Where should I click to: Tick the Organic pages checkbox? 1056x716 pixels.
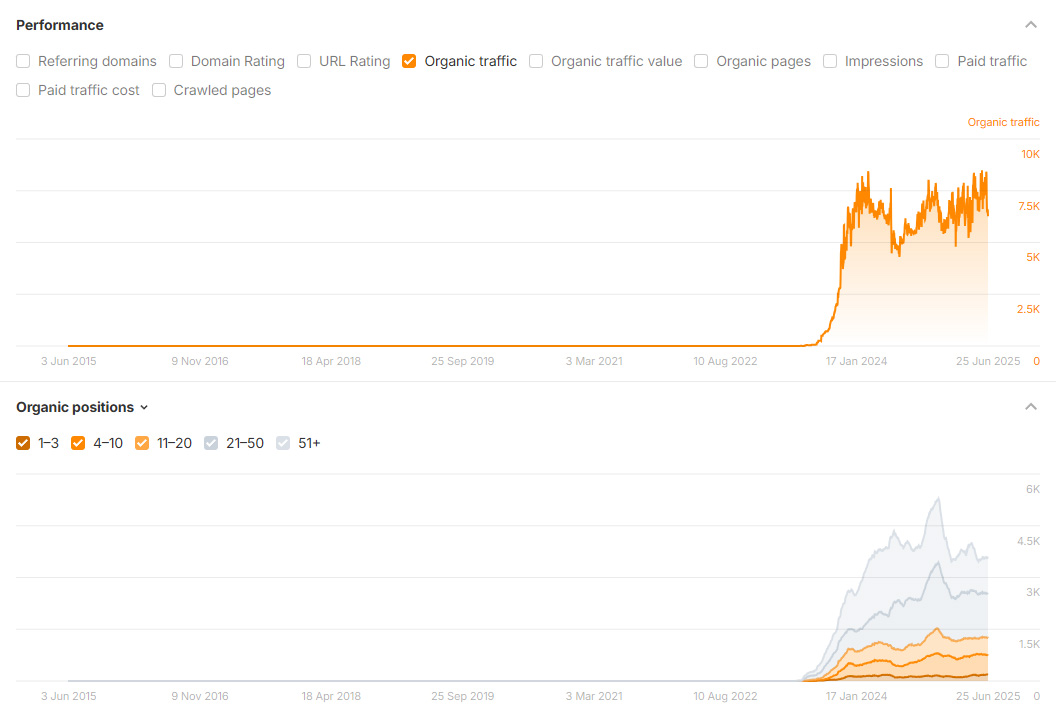701,61
